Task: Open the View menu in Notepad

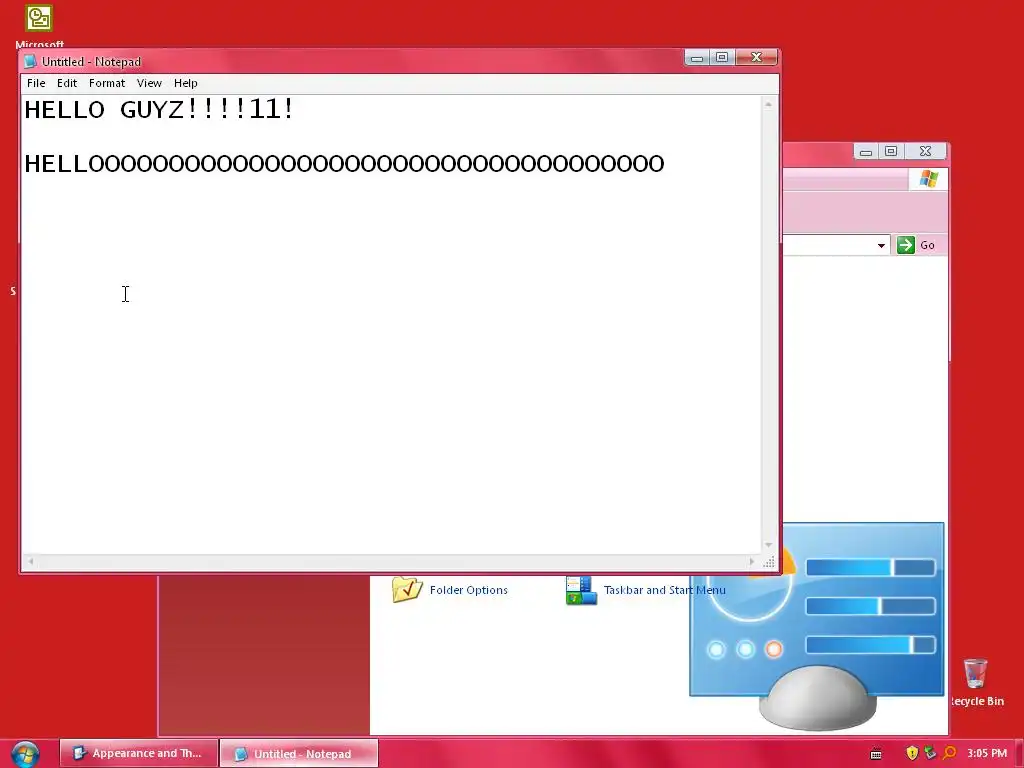Action: coord(149,83)
